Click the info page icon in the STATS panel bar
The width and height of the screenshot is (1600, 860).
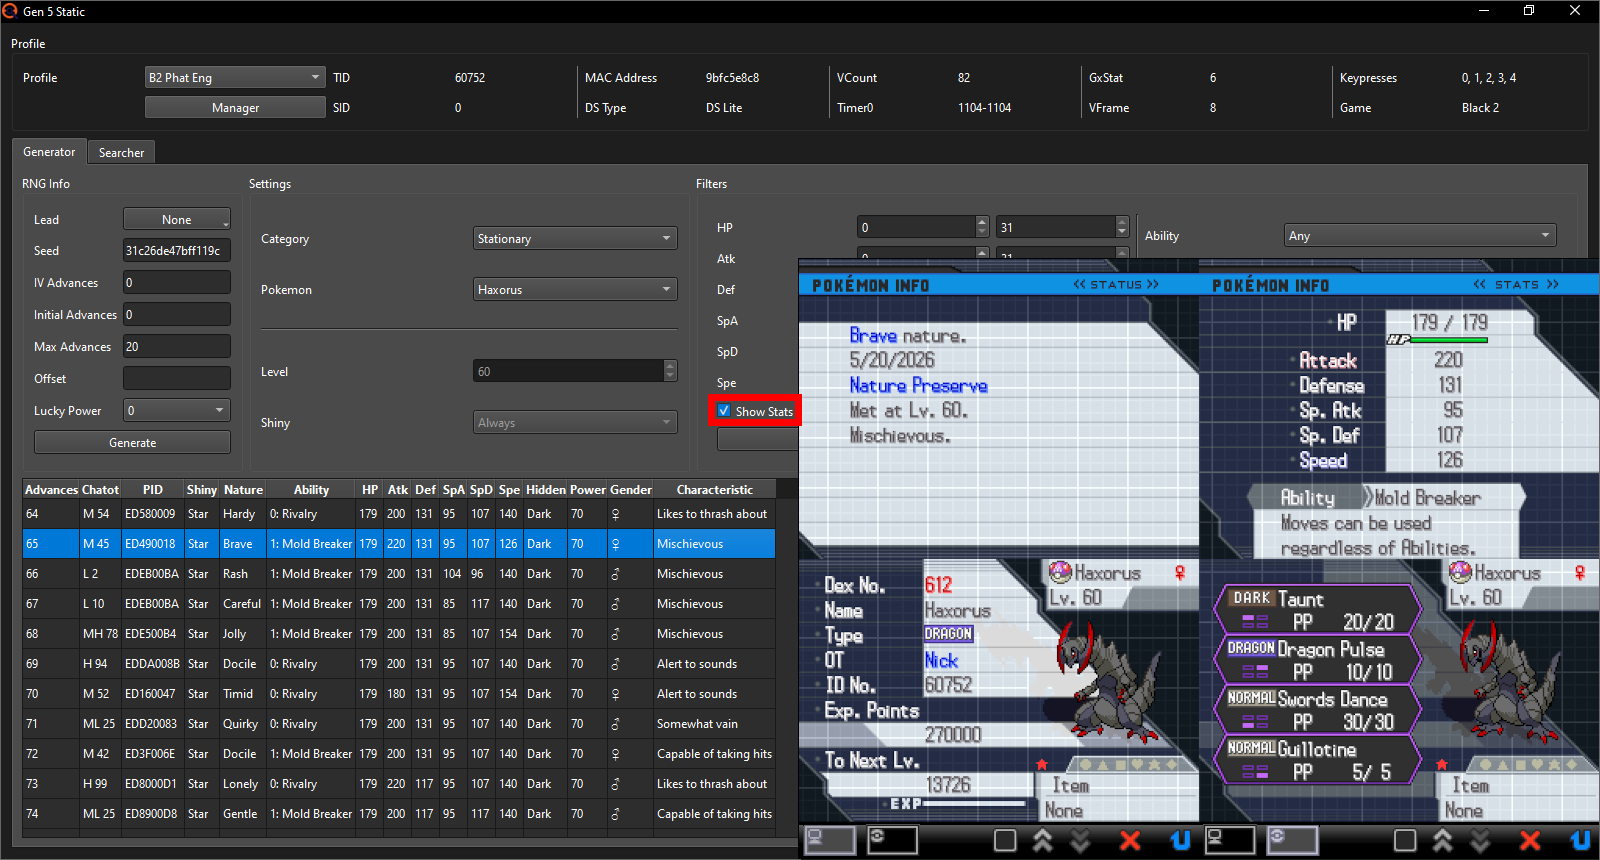(1230, 840)
